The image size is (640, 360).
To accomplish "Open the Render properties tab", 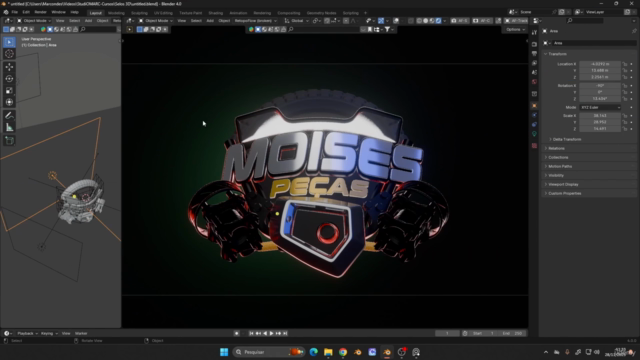I will pos(534,44).
